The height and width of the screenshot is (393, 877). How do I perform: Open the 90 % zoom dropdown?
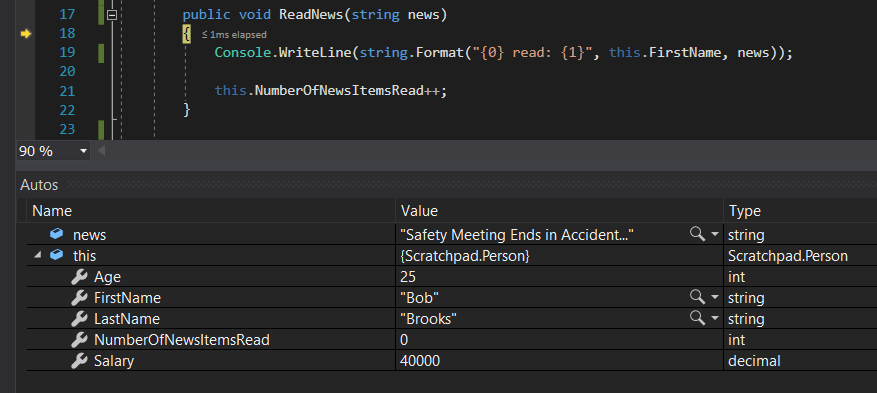[84, 151]
